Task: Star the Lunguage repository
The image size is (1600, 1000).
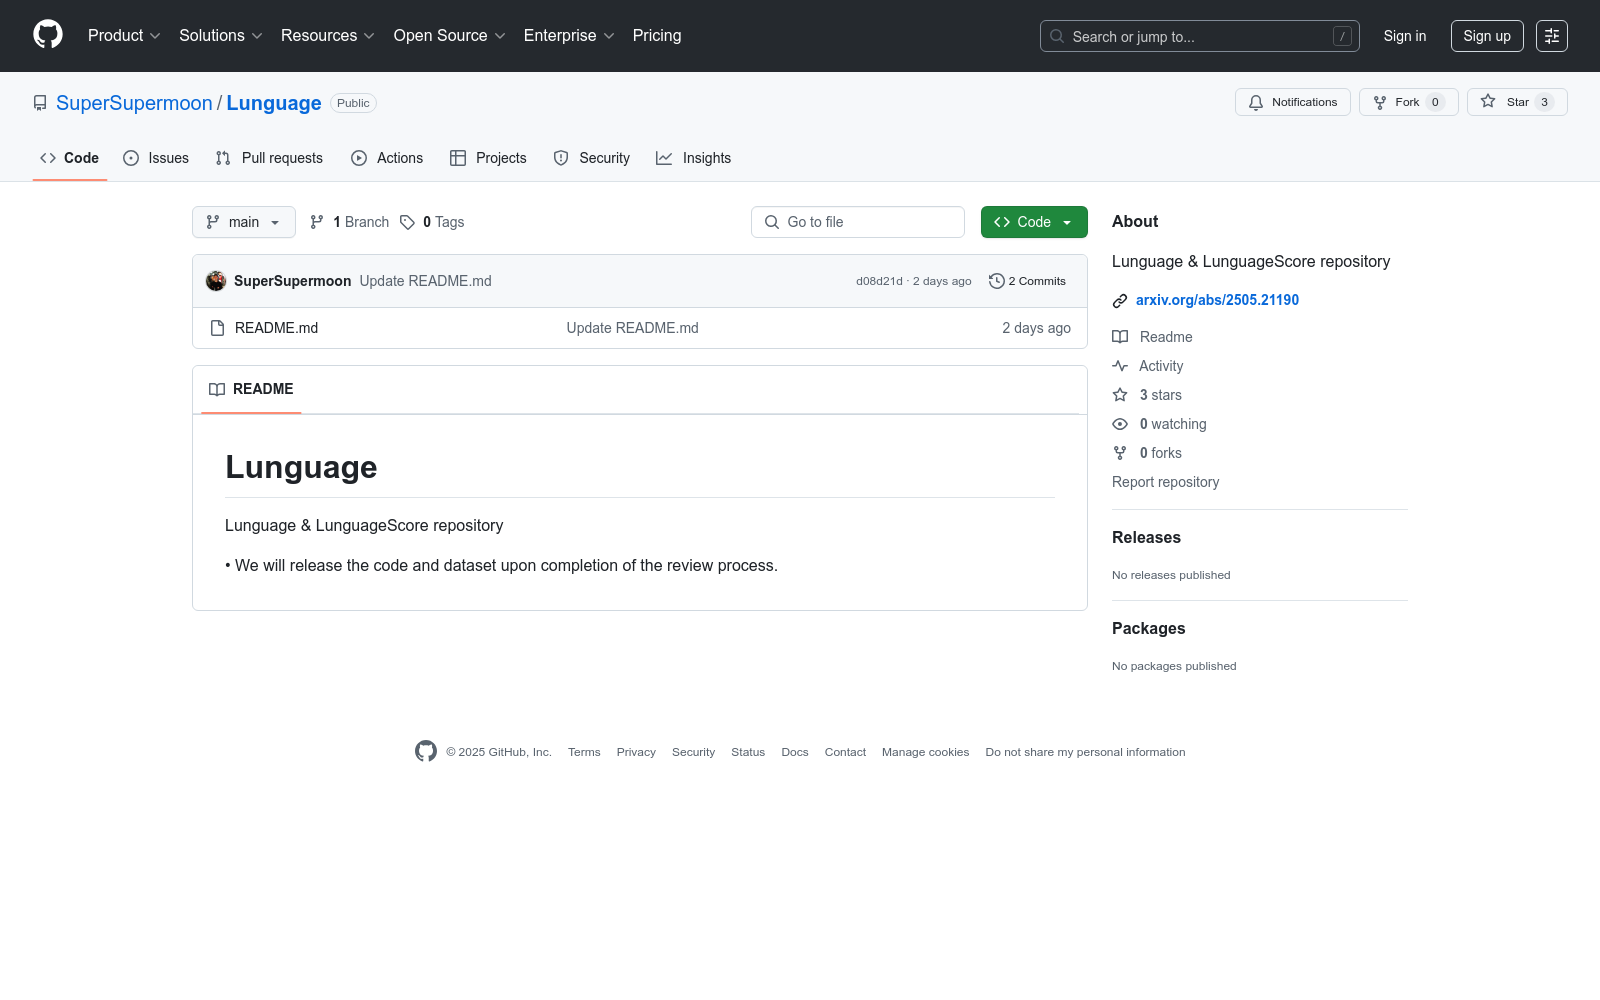Action: pyautogui.click(x=1517, y=102)
